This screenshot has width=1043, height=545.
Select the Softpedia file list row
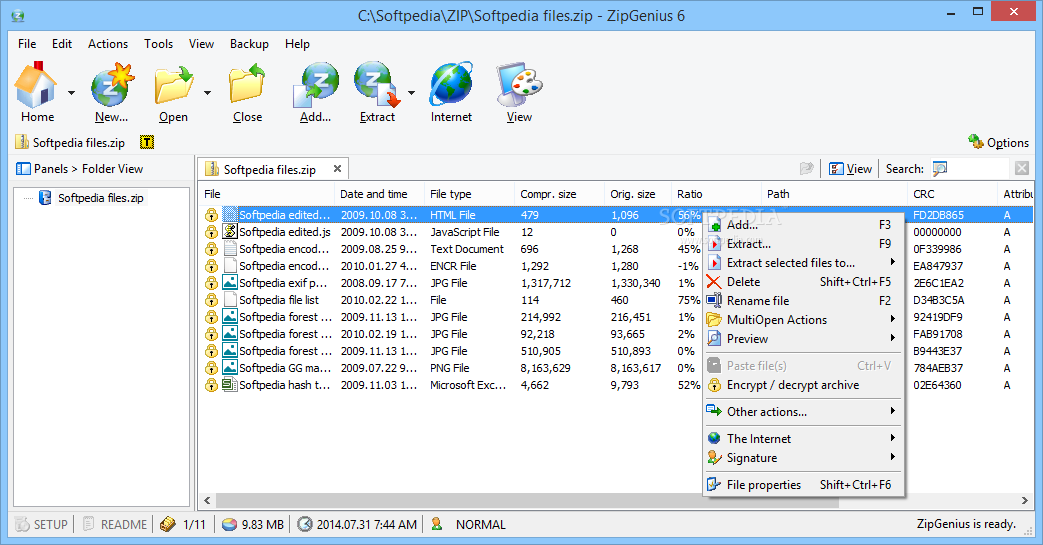tap(615, 300)
